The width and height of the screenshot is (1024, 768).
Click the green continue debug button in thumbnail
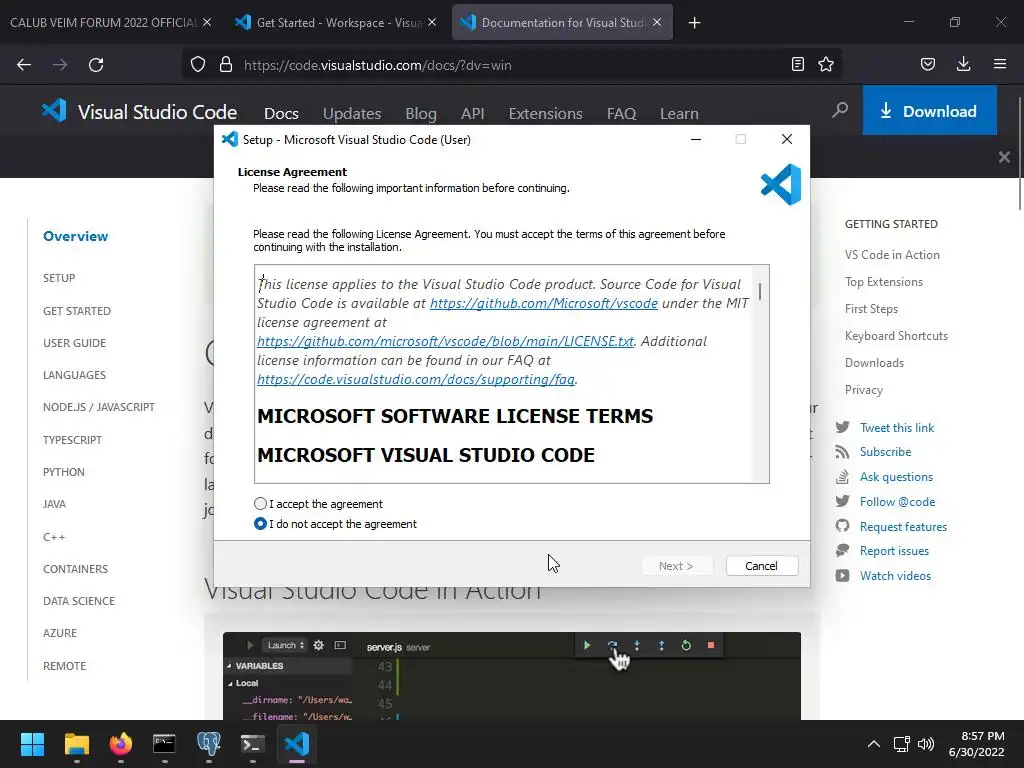[x=587, y=645]
